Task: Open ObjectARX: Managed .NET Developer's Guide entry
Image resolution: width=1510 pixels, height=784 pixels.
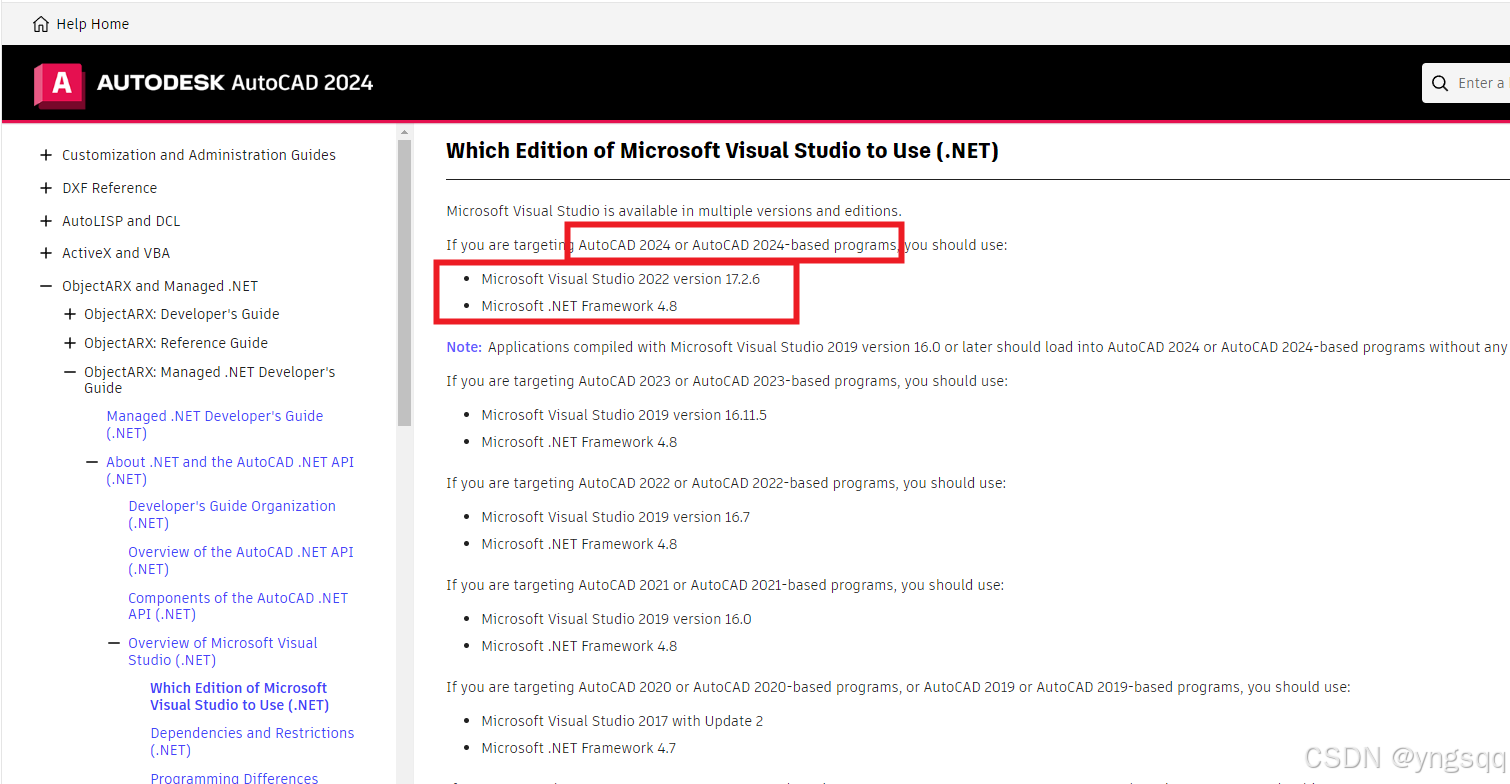Action: tap(210, 380)
